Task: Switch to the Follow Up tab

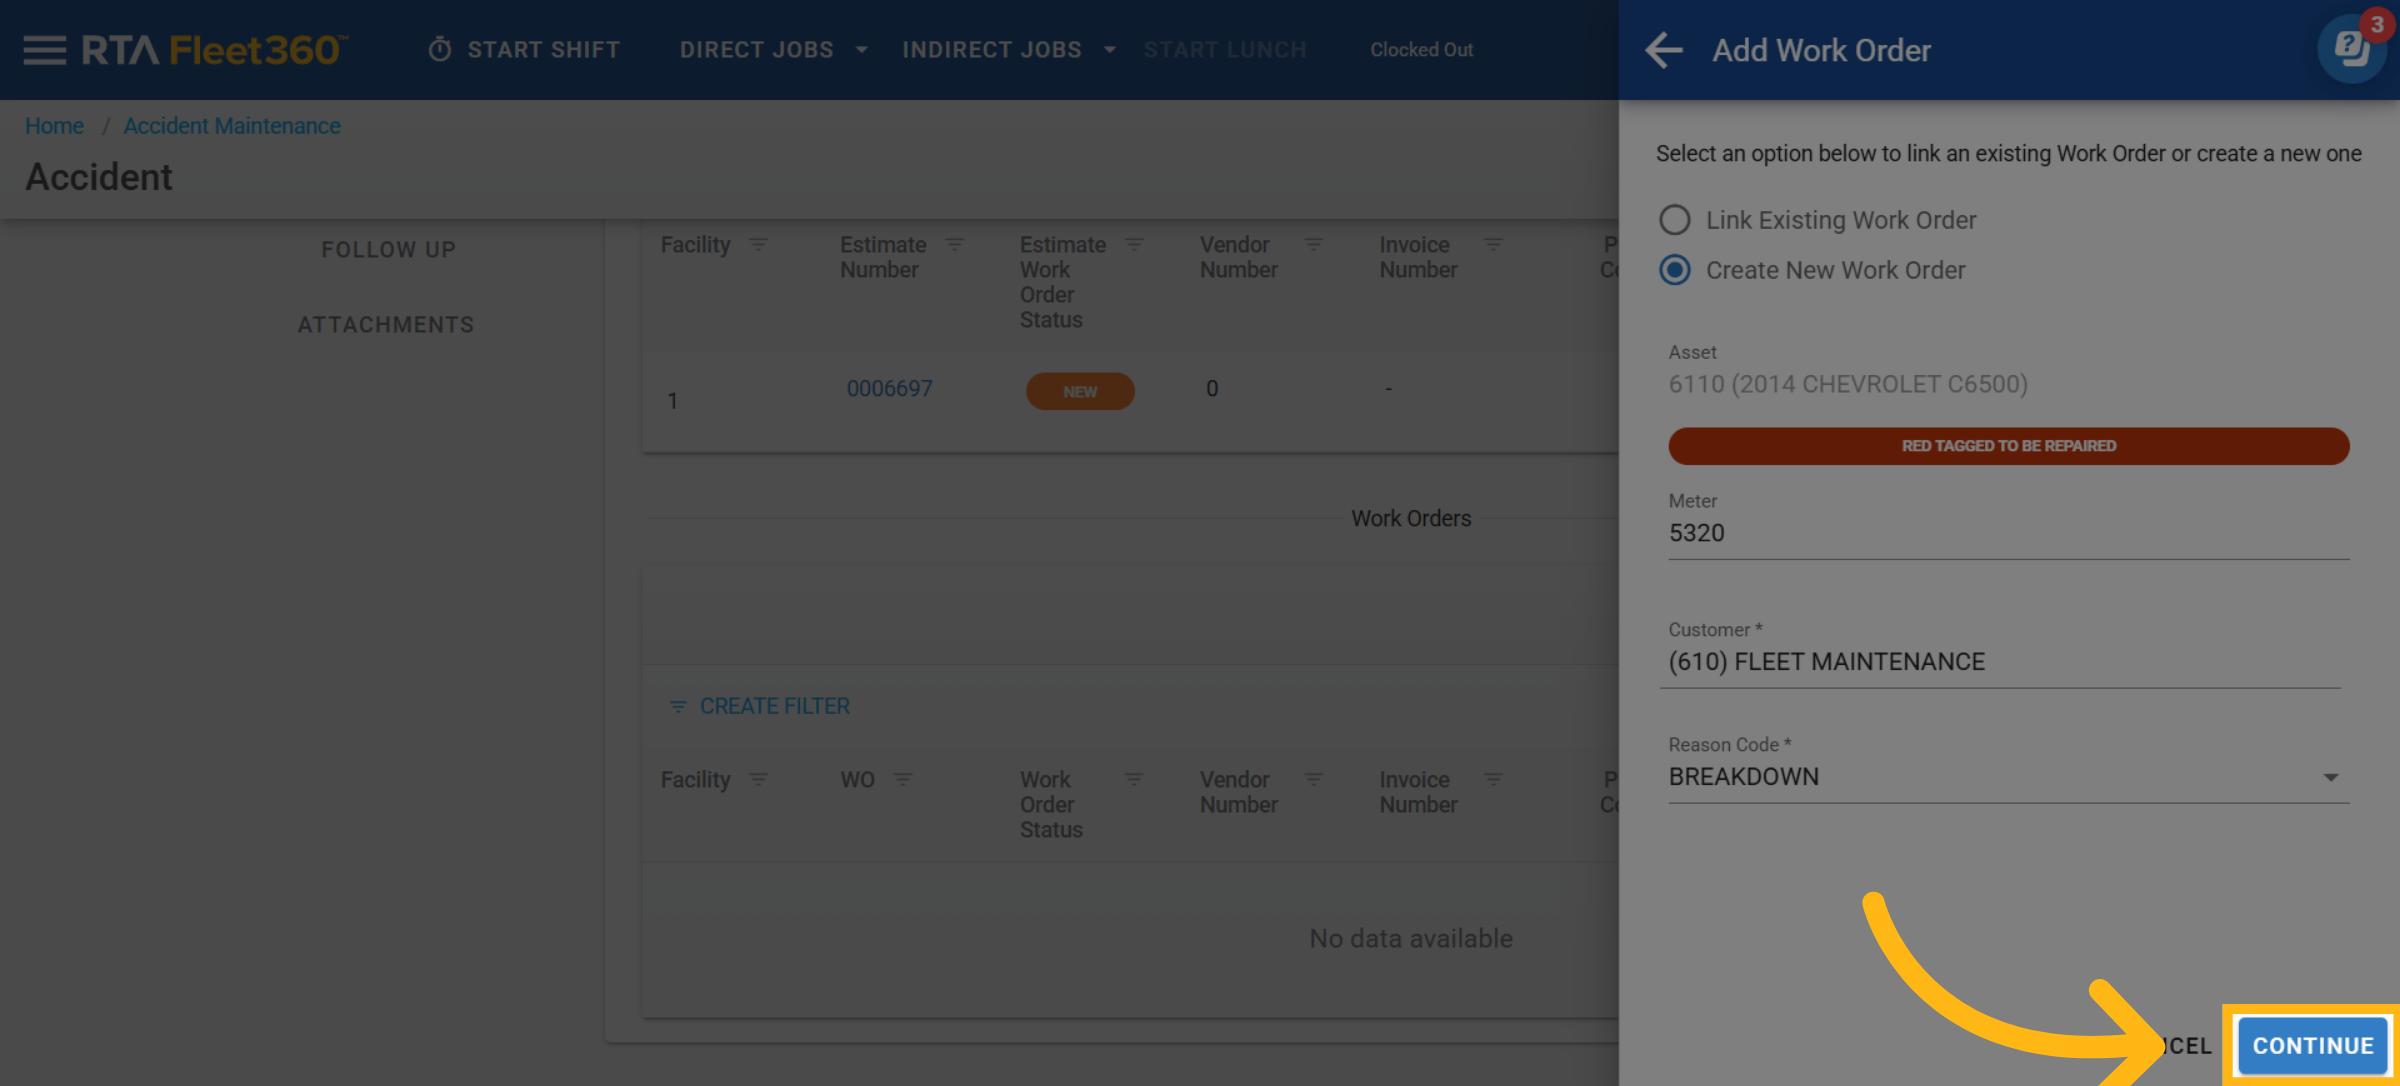Action: click(x=388, y=250)
